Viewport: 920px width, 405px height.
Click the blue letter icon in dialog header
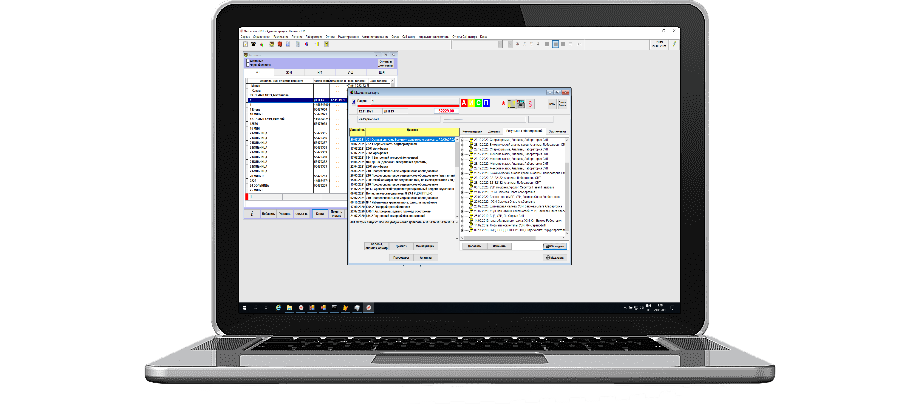tap(486, 103)
